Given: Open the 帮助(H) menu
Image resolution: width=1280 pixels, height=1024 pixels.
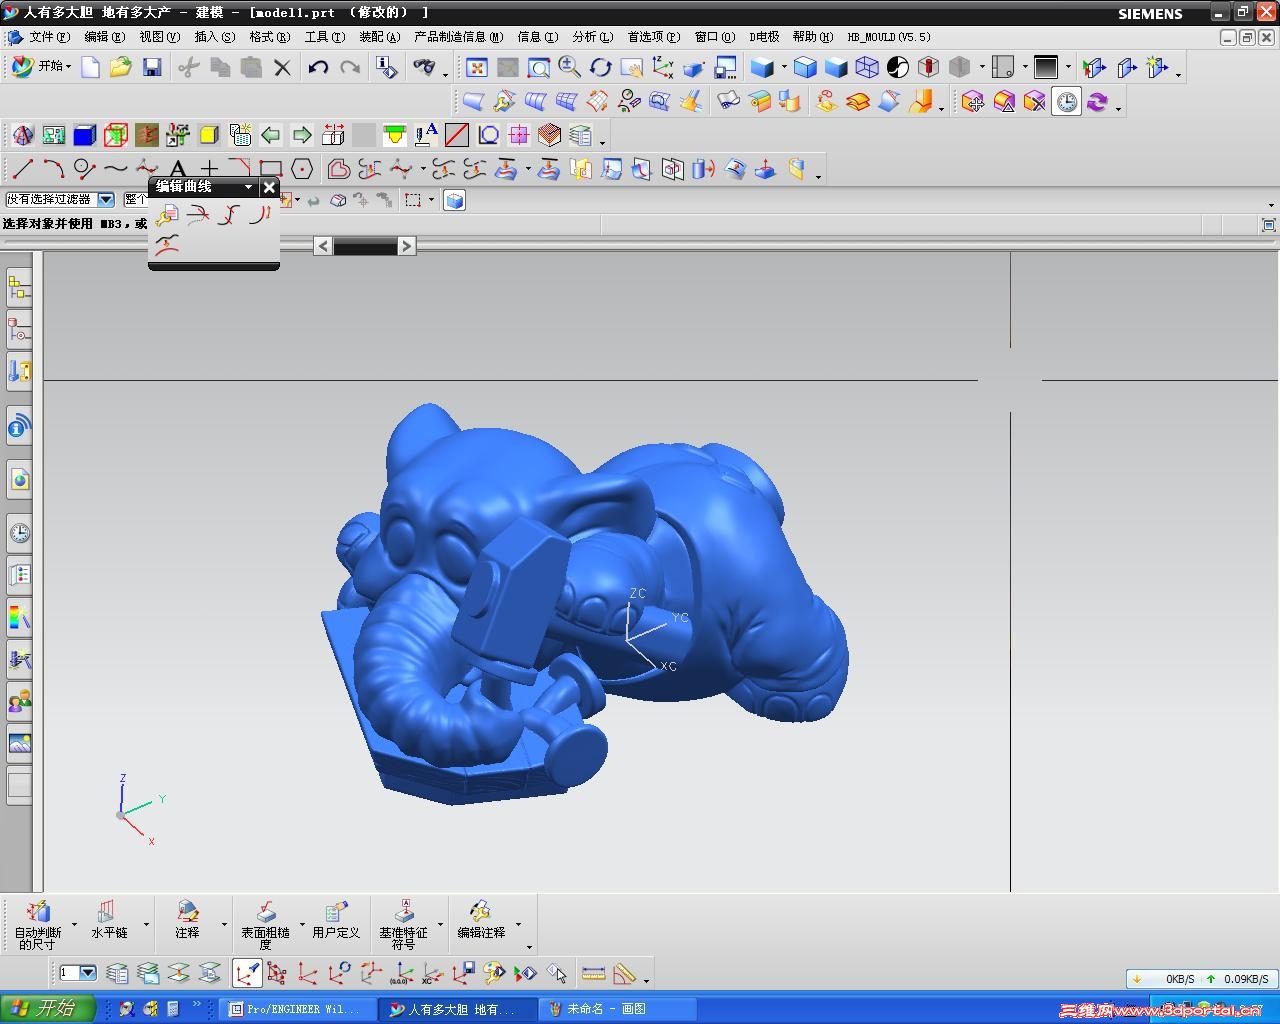Looking at the screenshot, I should click(x=813, y=37).
